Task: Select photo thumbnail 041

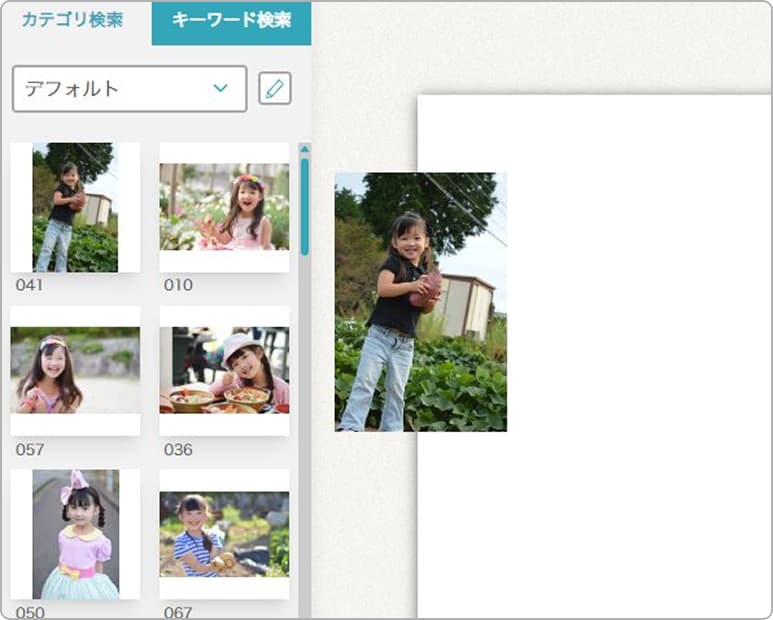Action: pyautogui.click(x=75, y=207)
